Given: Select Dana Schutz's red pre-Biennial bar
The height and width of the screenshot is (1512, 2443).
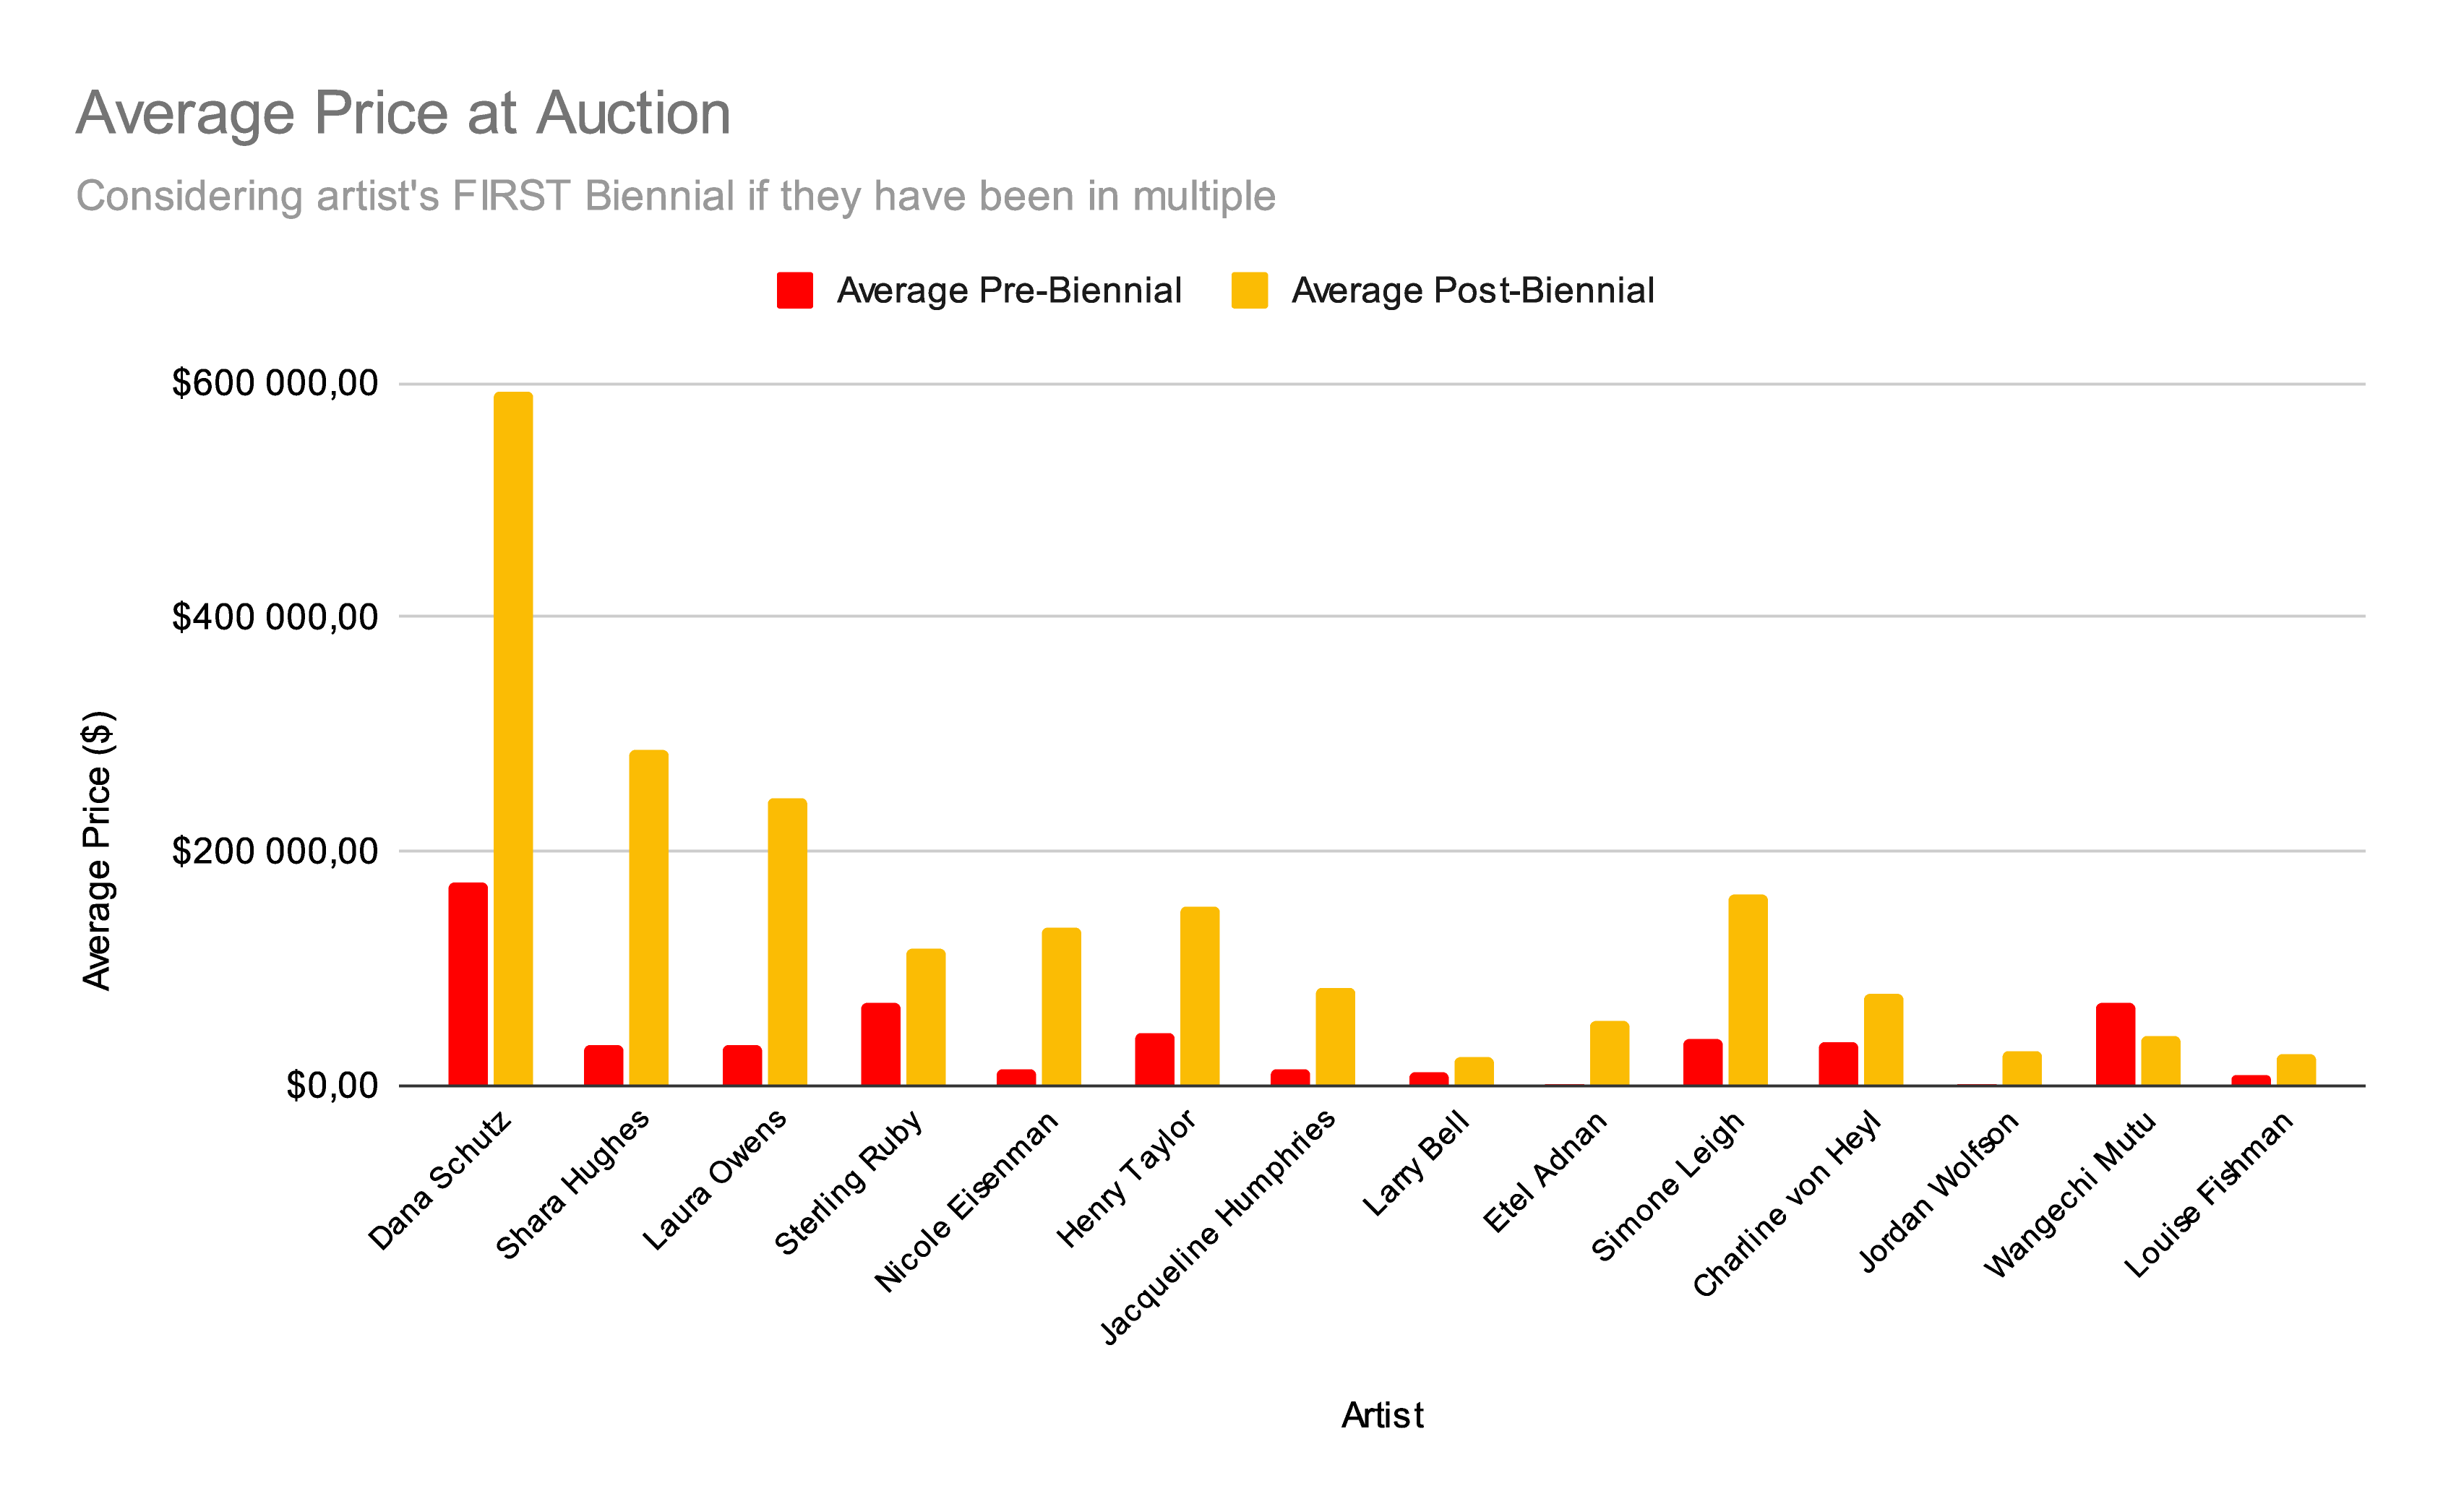Looking at the screenshot, I should 468,984.
